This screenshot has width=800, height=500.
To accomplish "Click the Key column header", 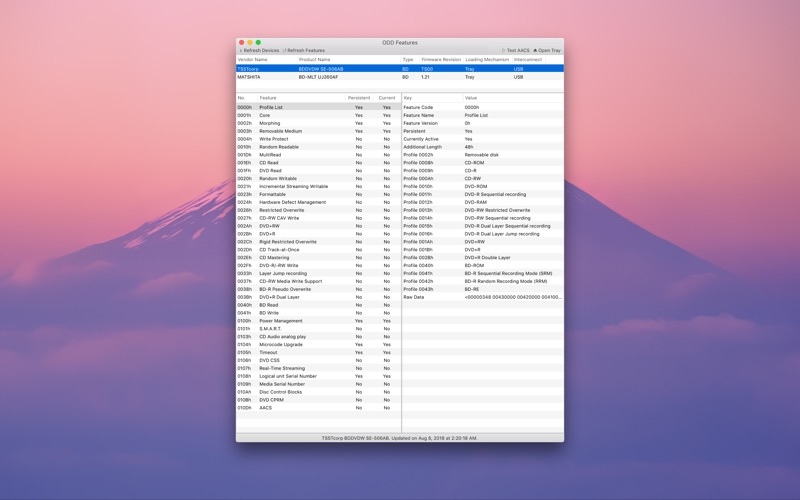I will [x=432, y=98].
